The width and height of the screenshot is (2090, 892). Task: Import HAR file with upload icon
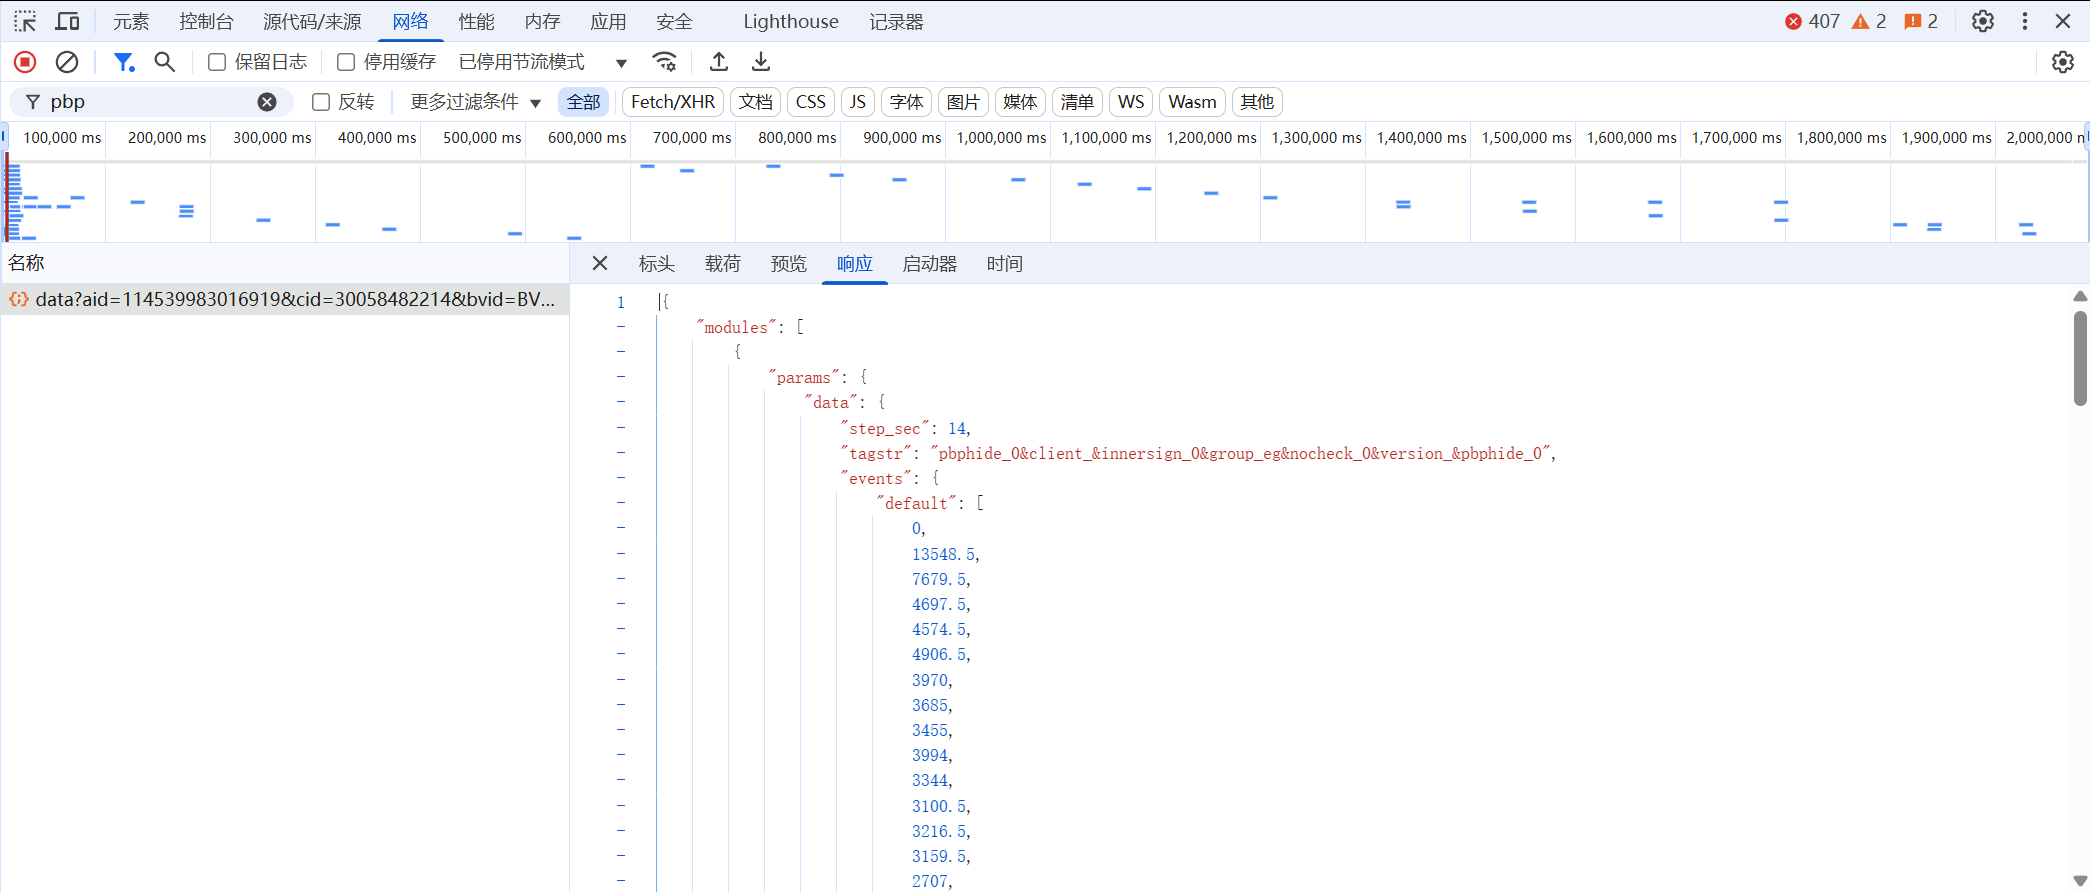click(x=718, y=62)
